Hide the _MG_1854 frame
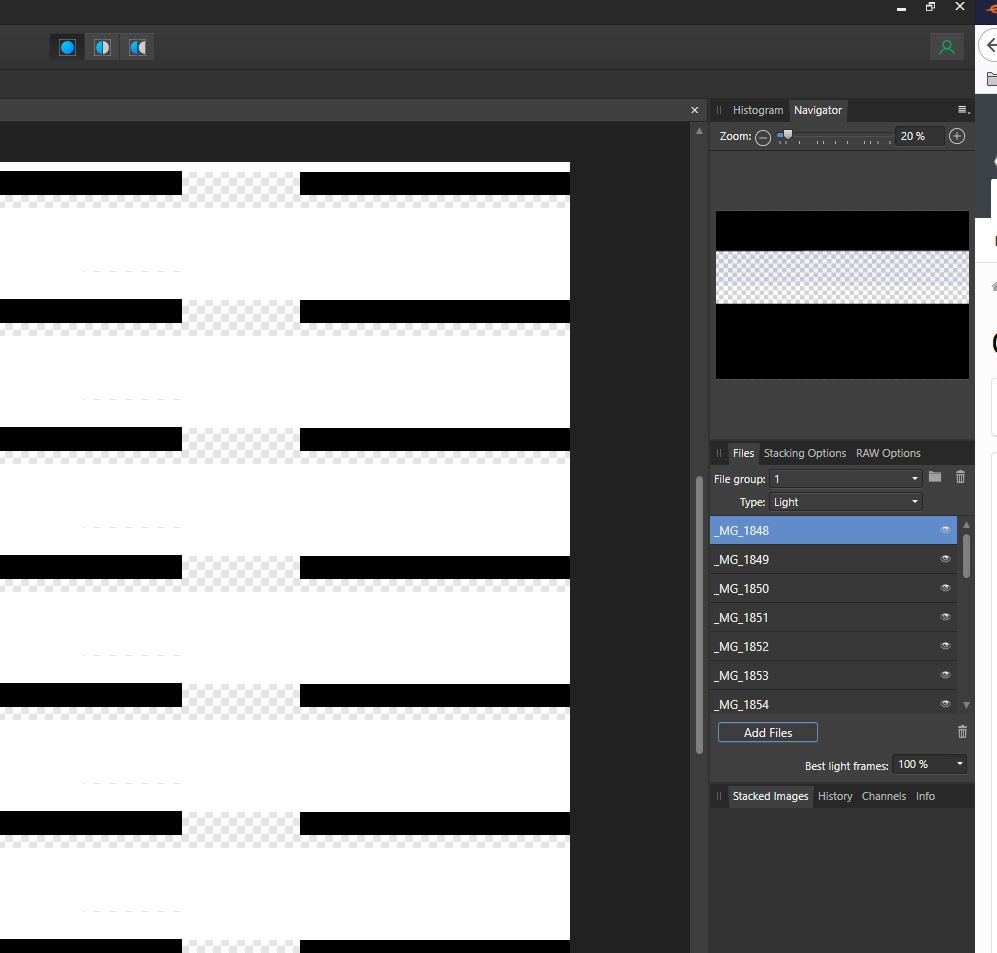This screenshot has width=997, height=953. 945,704
